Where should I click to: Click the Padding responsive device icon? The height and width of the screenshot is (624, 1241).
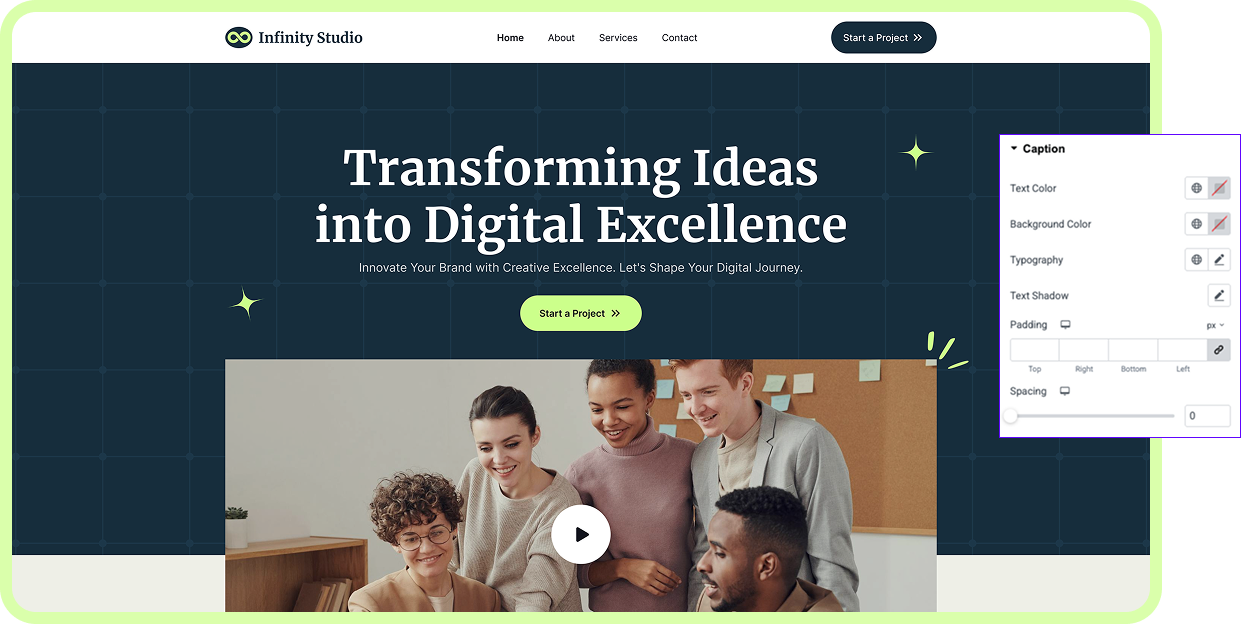1065,325
